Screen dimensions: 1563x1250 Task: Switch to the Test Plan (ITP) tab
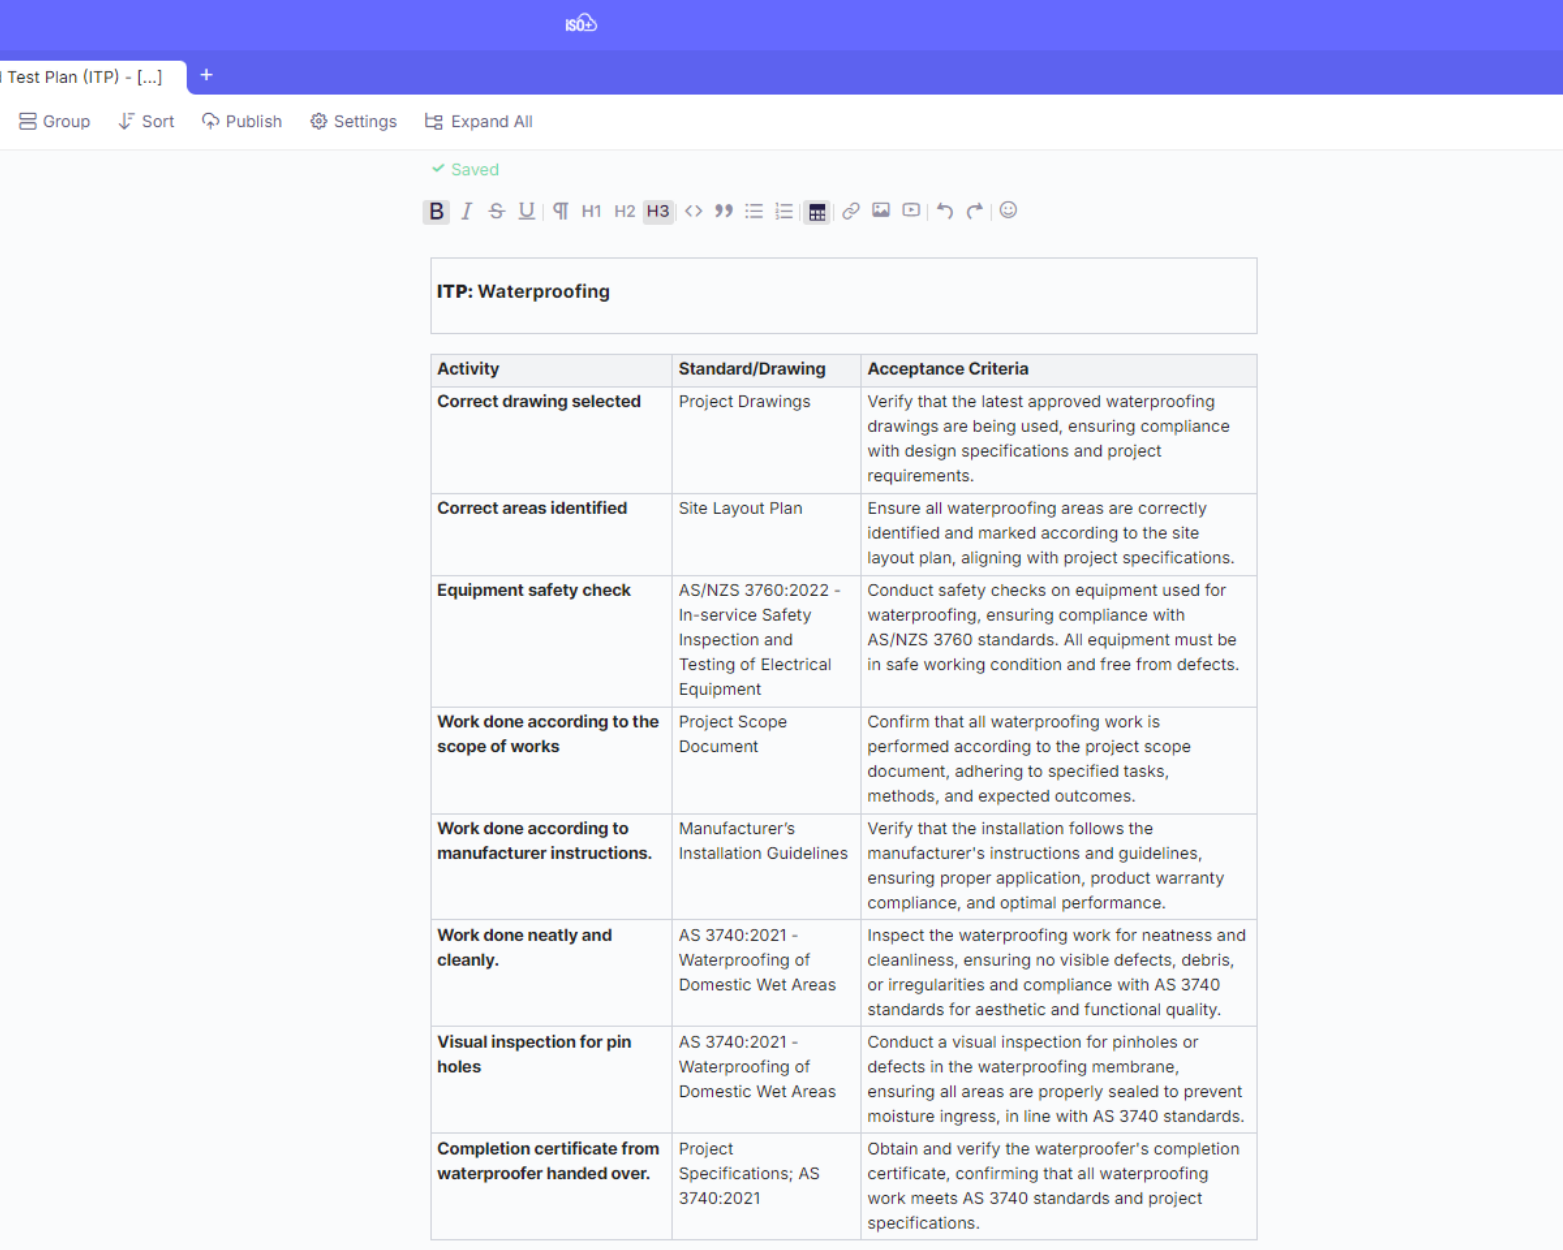click(85, 77)
